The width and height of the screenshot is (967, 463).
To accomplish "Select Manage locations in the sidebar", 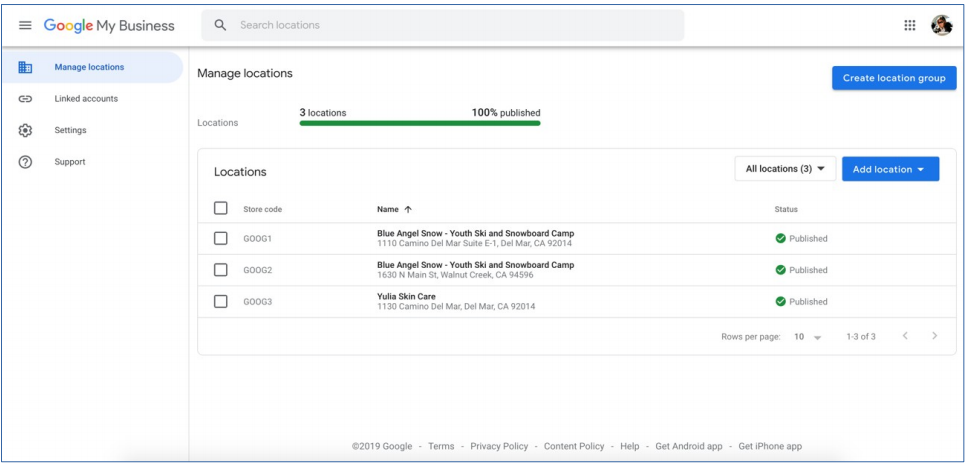I will 89,67.
